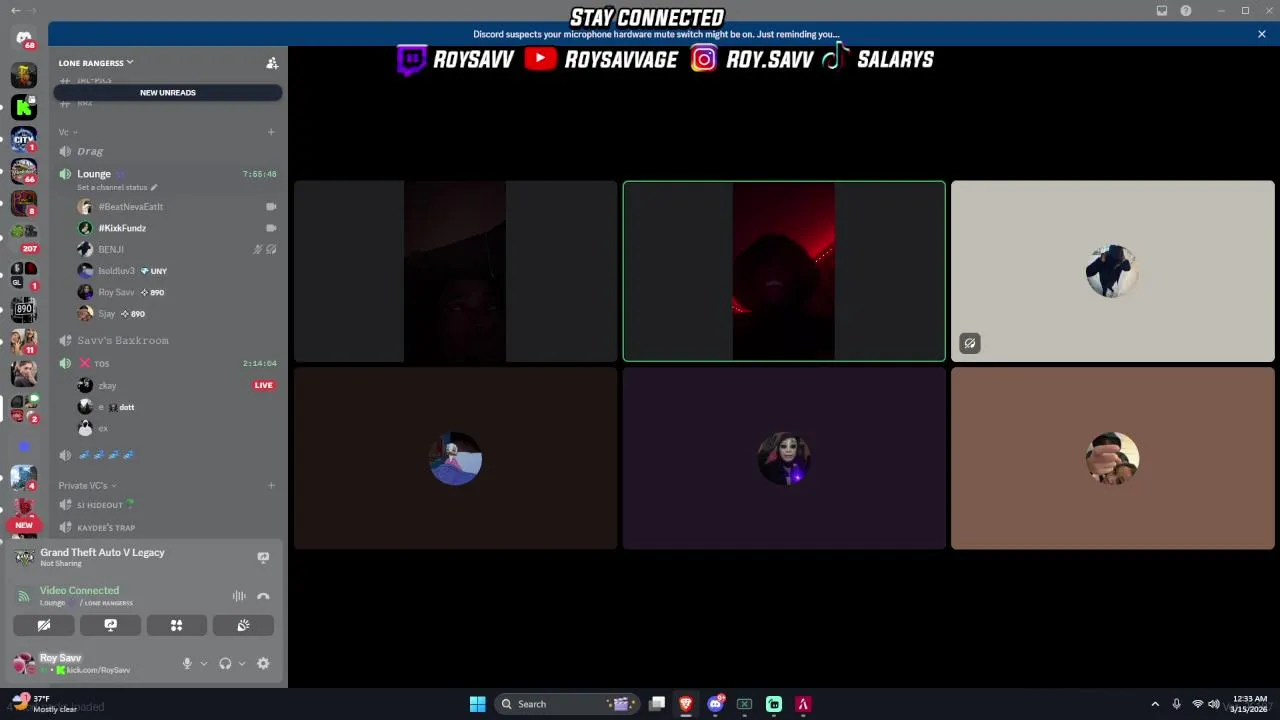1280x720 pixels.
Task: Add a channel to Private VC's category
Action: click(x=271, y=486)
